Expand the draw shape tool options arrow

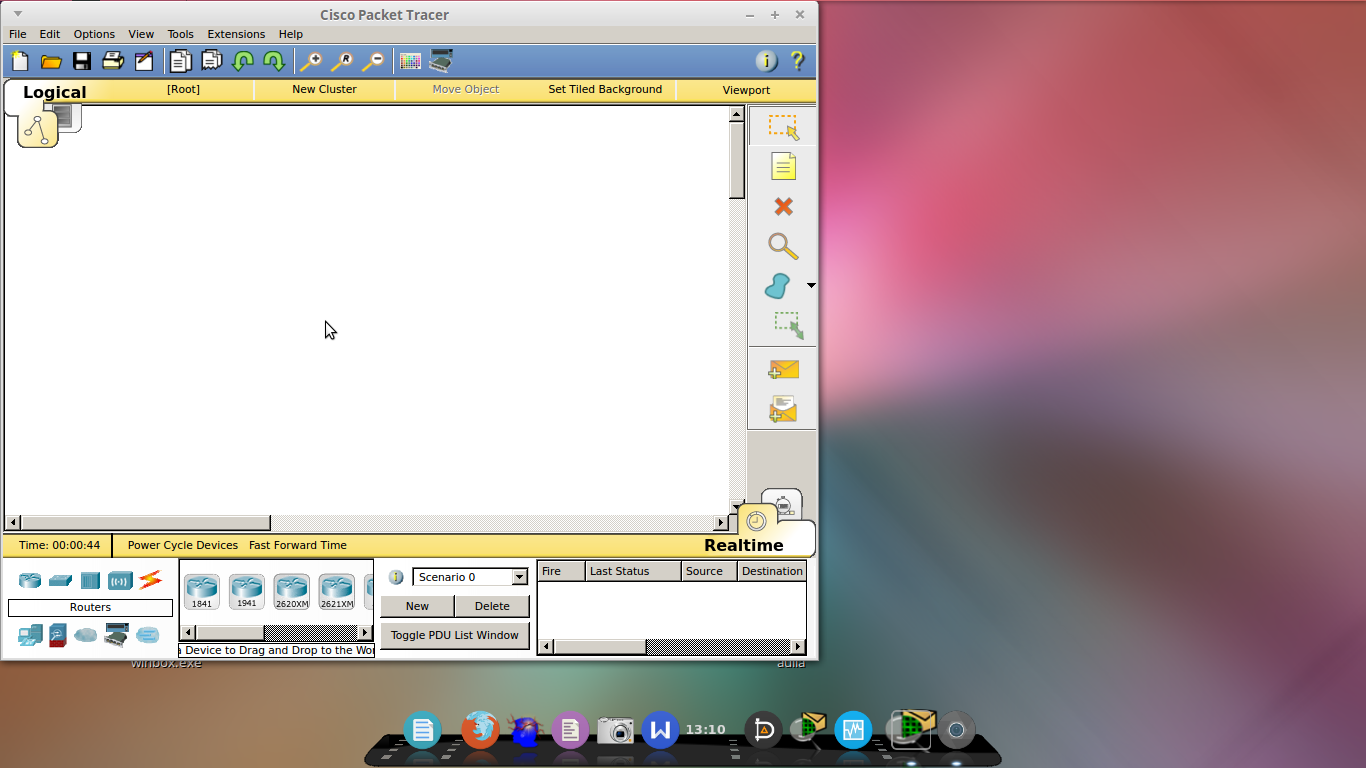810,285
